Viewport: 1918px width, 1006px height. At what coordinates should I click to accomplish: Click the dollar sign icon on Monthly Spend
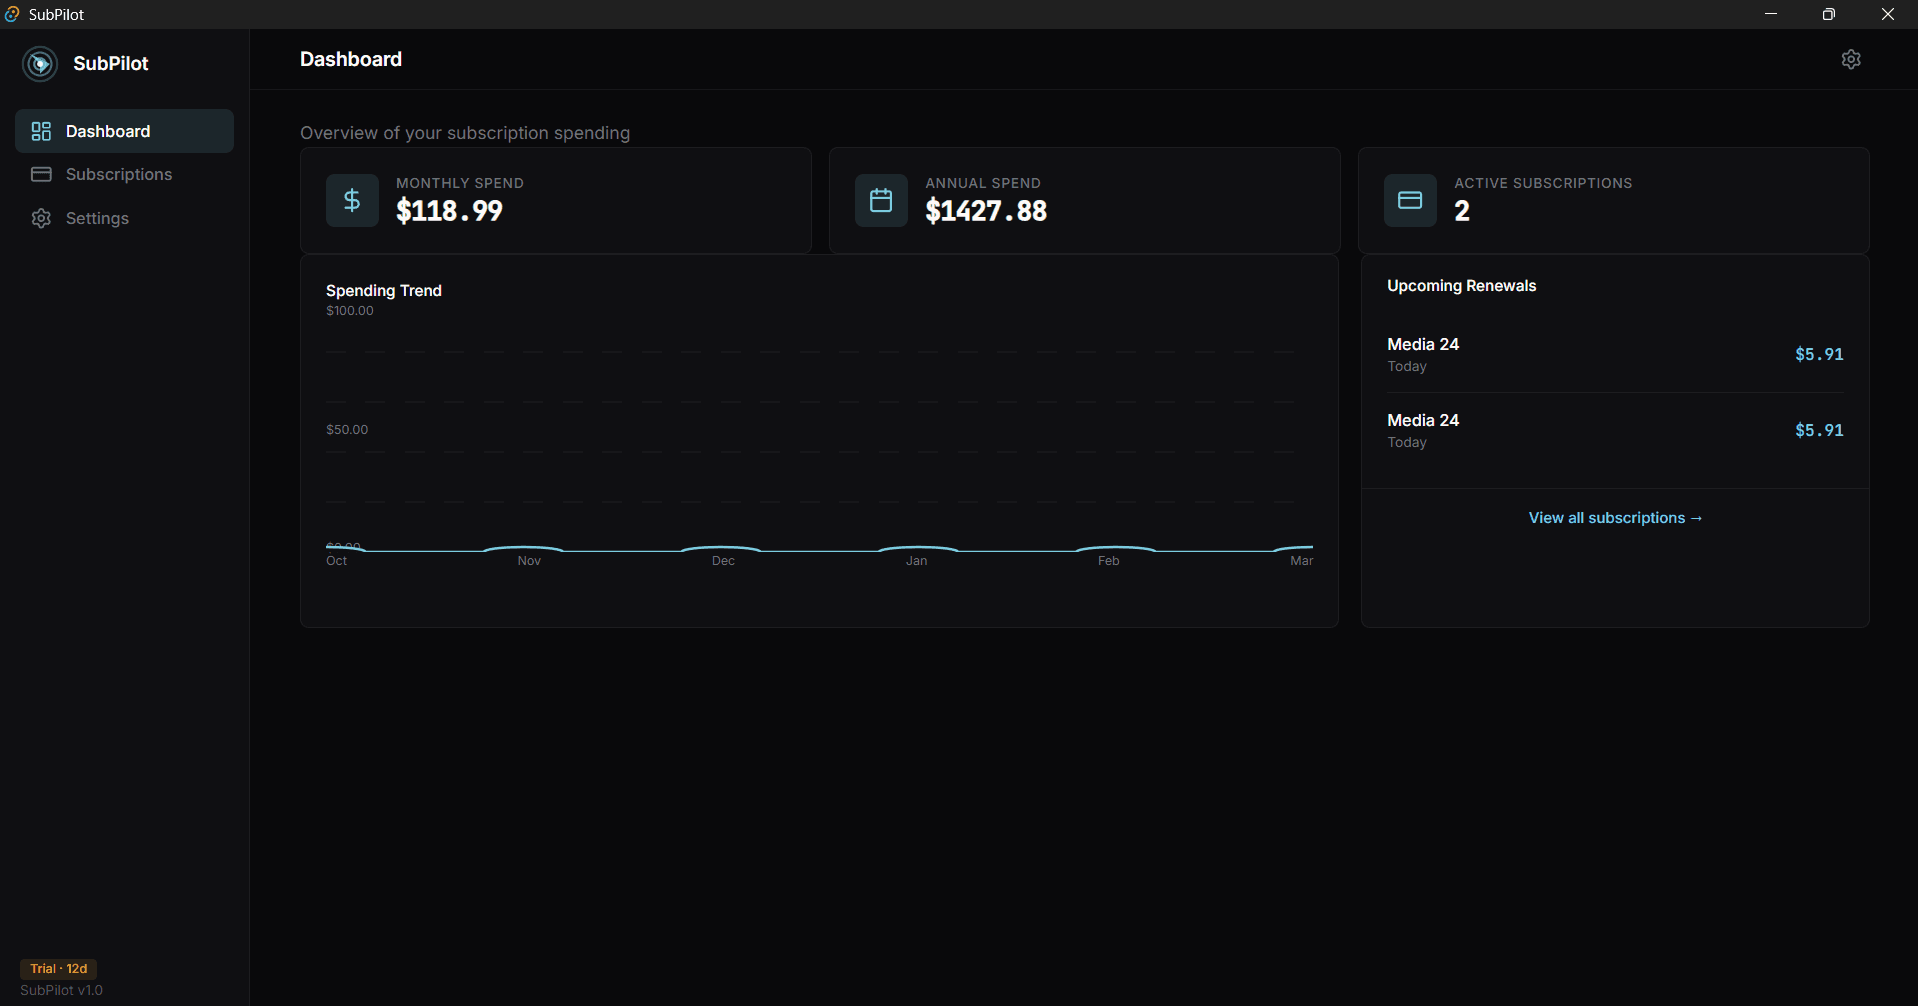351,200
